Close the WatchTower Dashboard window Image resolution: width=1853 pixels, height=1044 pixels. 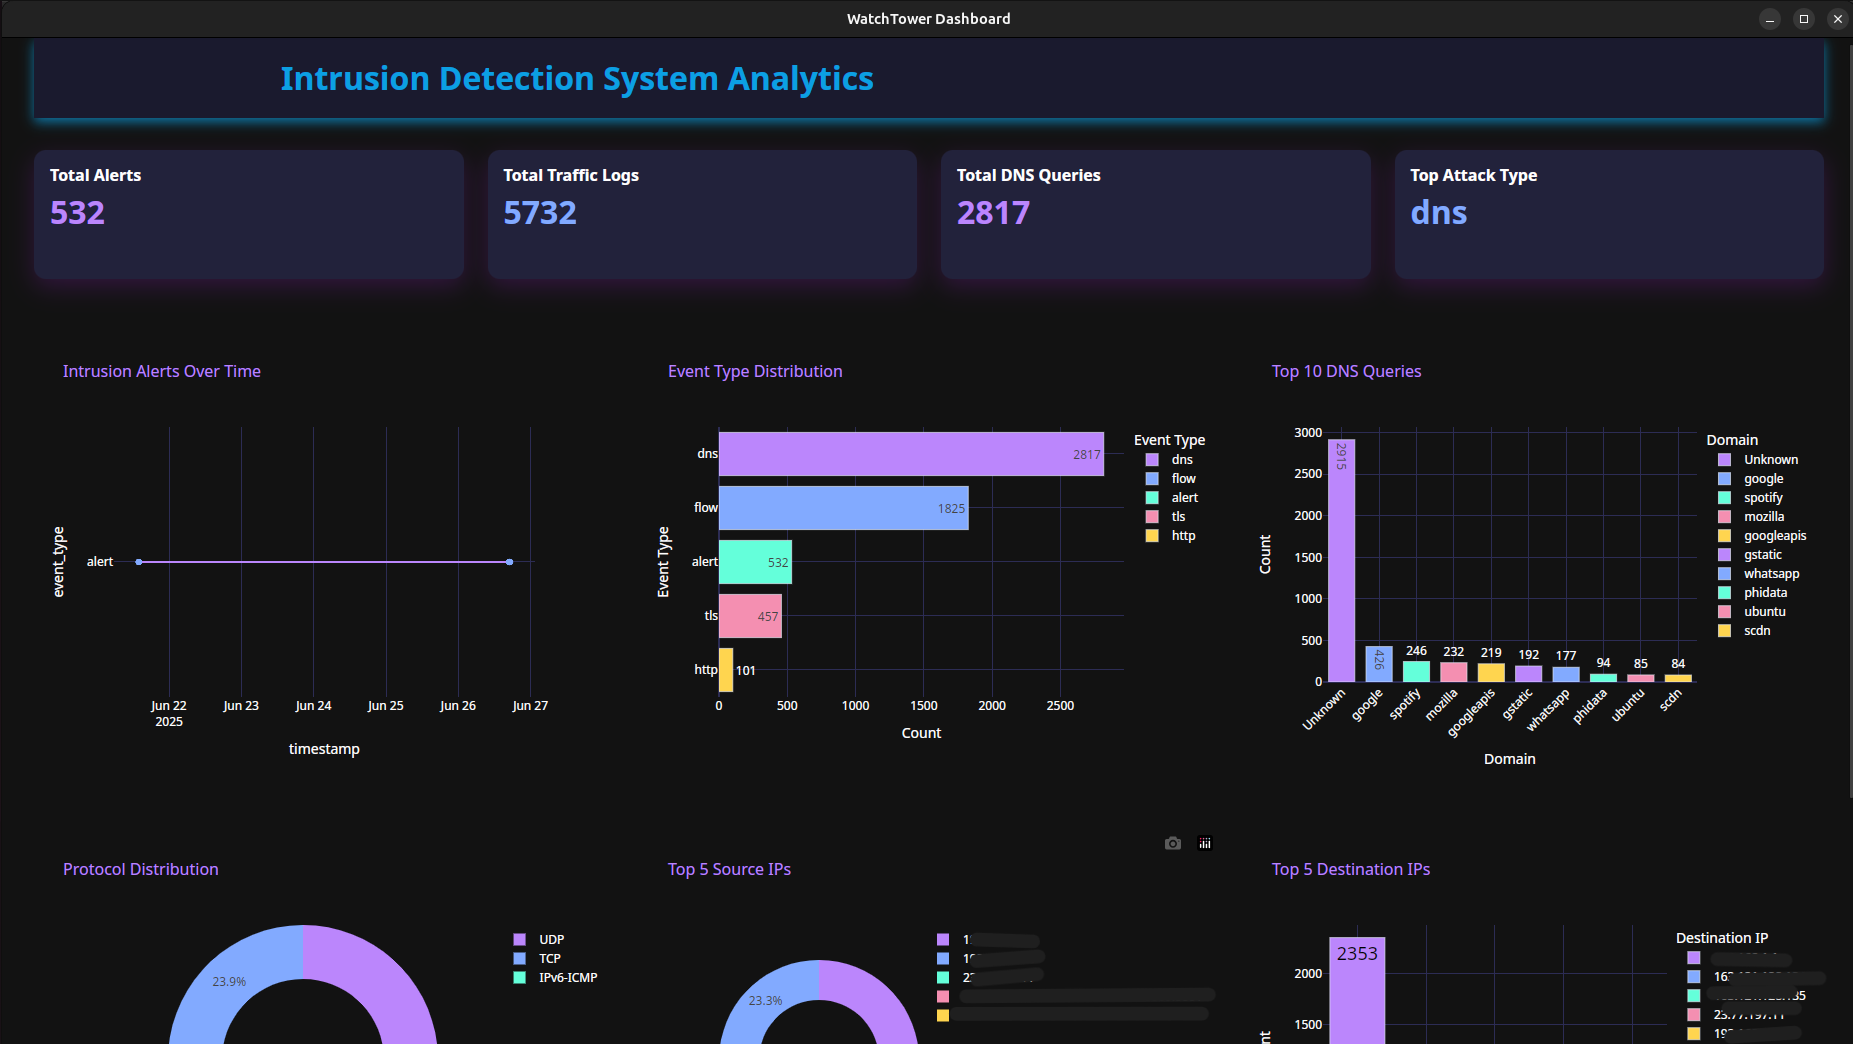(x=1838, y=19)
